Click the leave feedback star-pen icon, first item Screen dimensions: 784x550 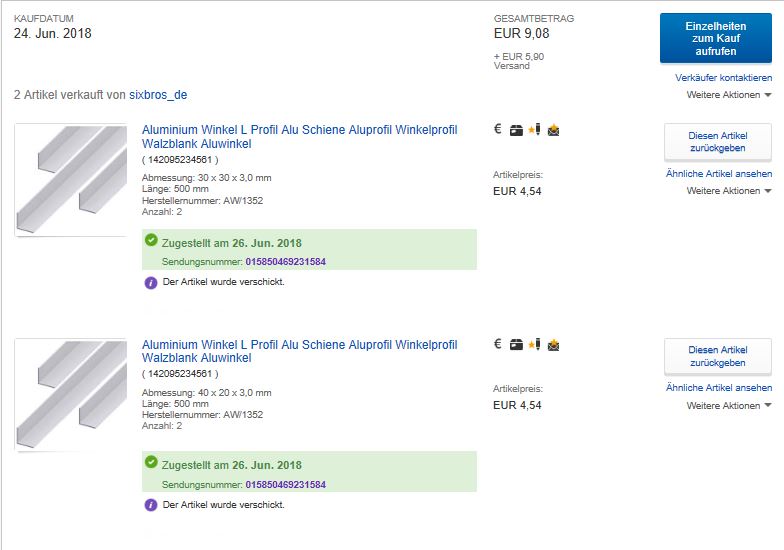[534, 129]
